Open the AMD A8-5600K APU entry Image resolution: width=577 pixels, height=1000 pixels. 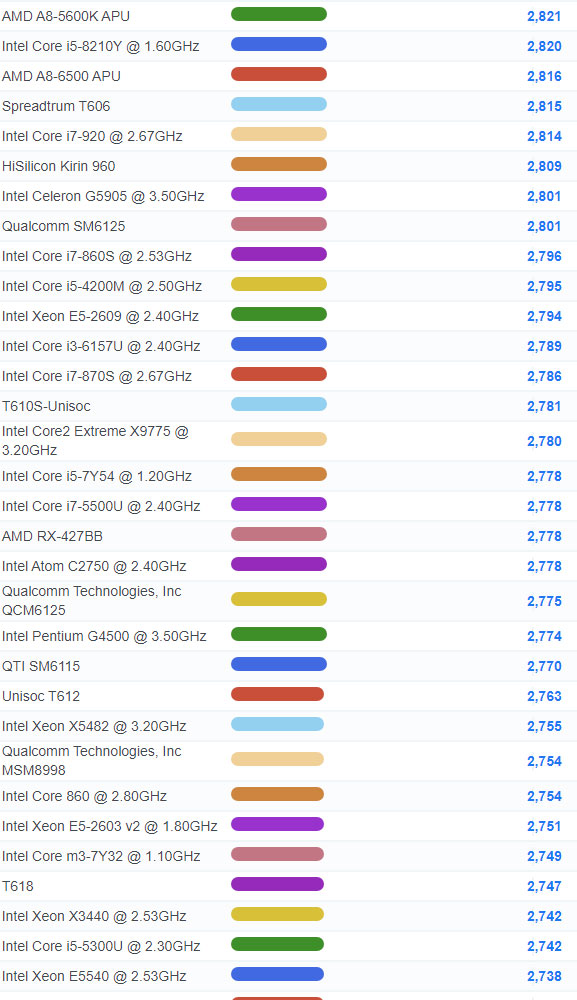pyautogui.click(x=66, y=16)
